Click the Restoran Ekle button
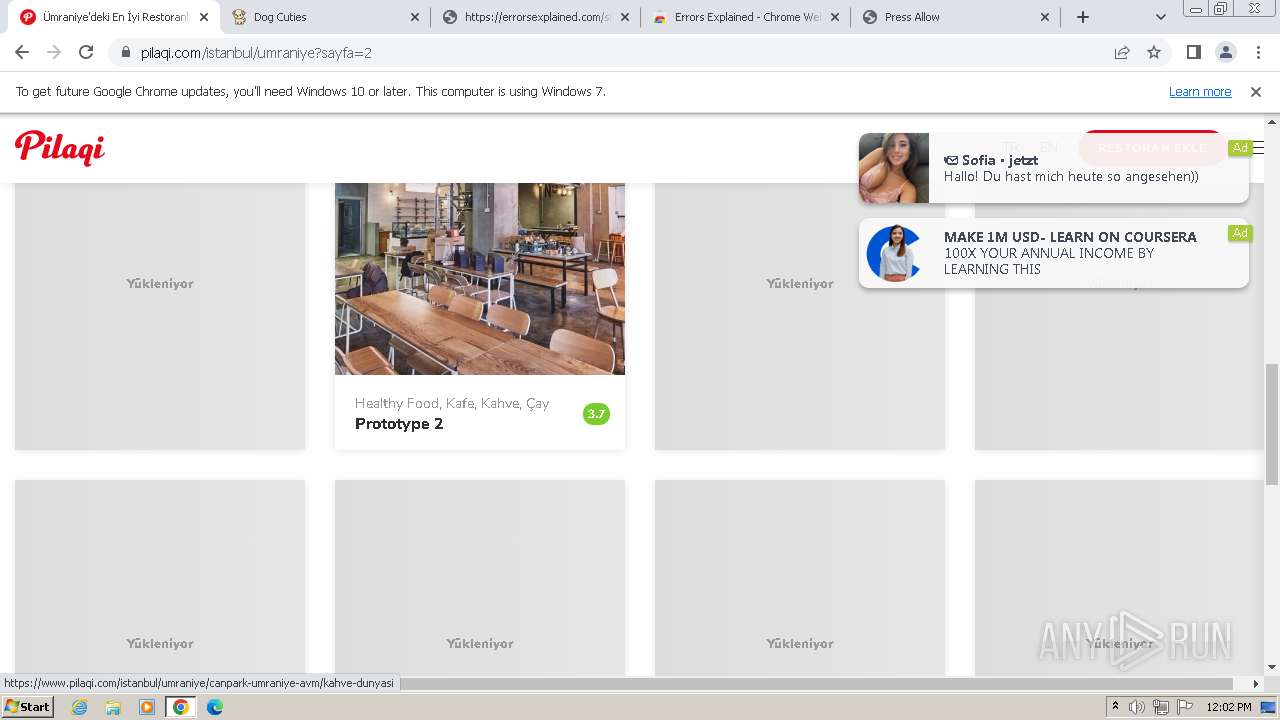 coord(1152,148)
